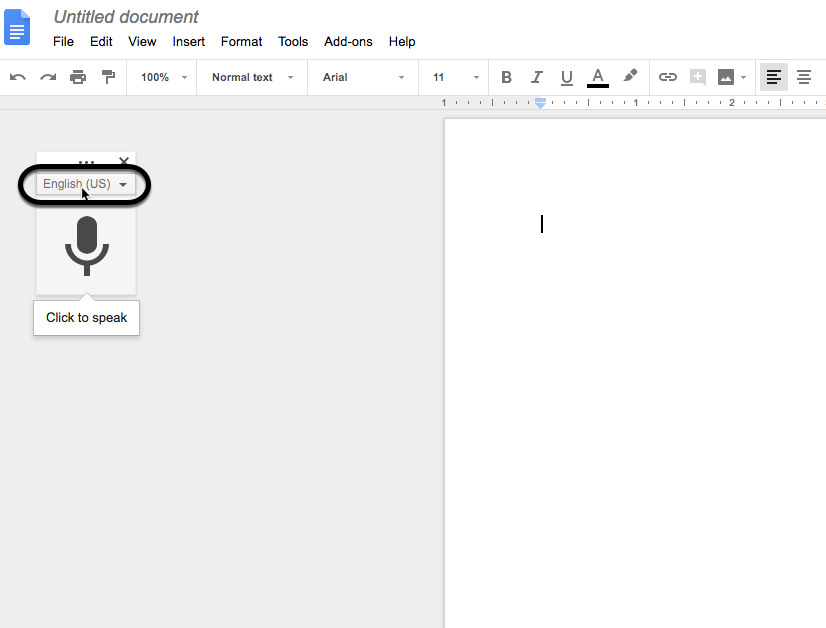Screen dimensions: 826x628
Task: Click the Insert link icon
Action: (x=667, y=77)
